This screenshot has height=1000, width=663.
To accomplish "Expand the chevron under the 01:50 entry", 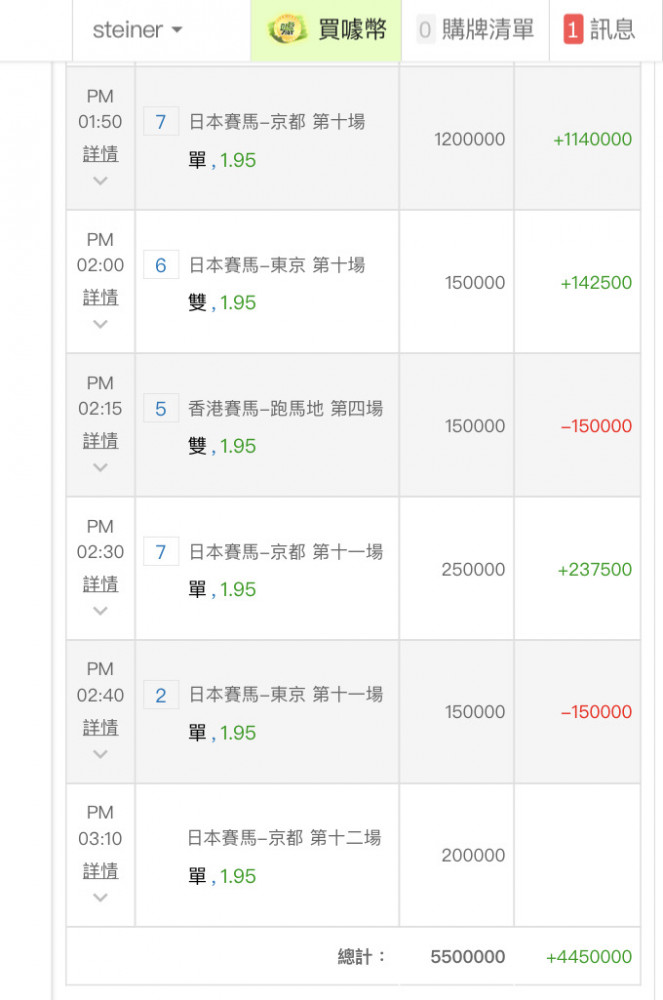I will [x=100, y=181].
